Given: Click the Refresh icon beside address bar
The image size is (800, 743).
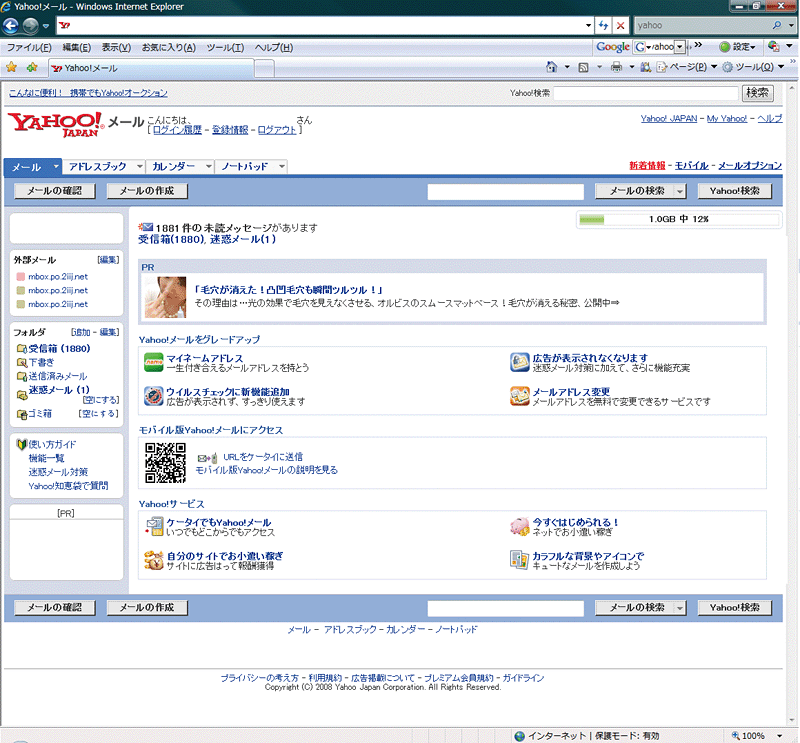Looking at the screenshot, I should pyautogui.click(x=604, y=25).
